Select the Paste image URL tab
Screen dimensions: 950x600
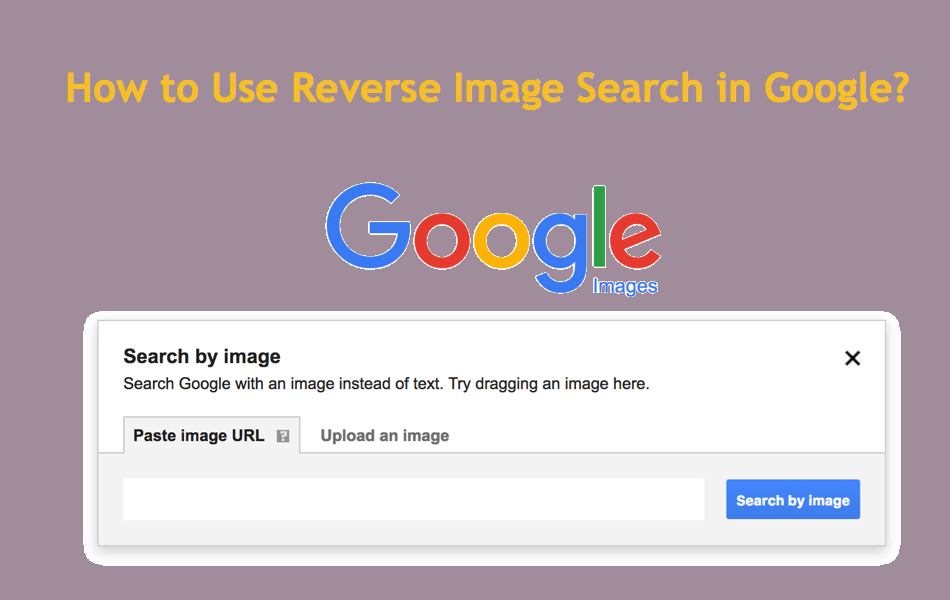[x=211, y=435]
